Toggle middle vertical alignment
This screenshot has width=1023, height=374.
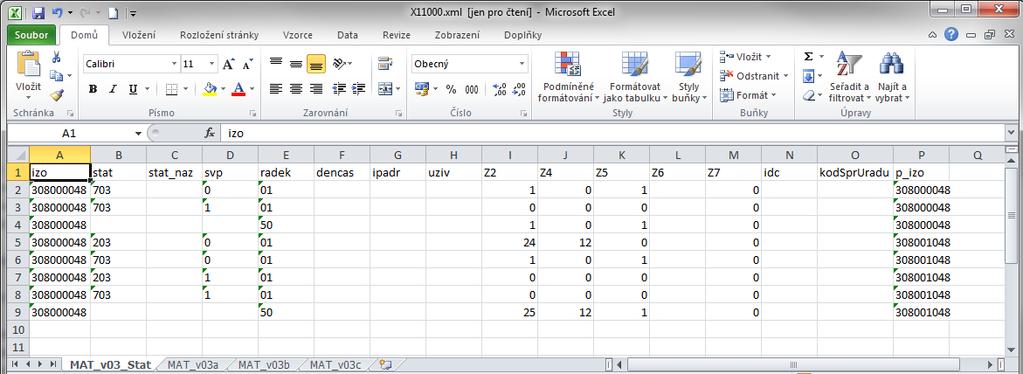click(x=296, y=63)
